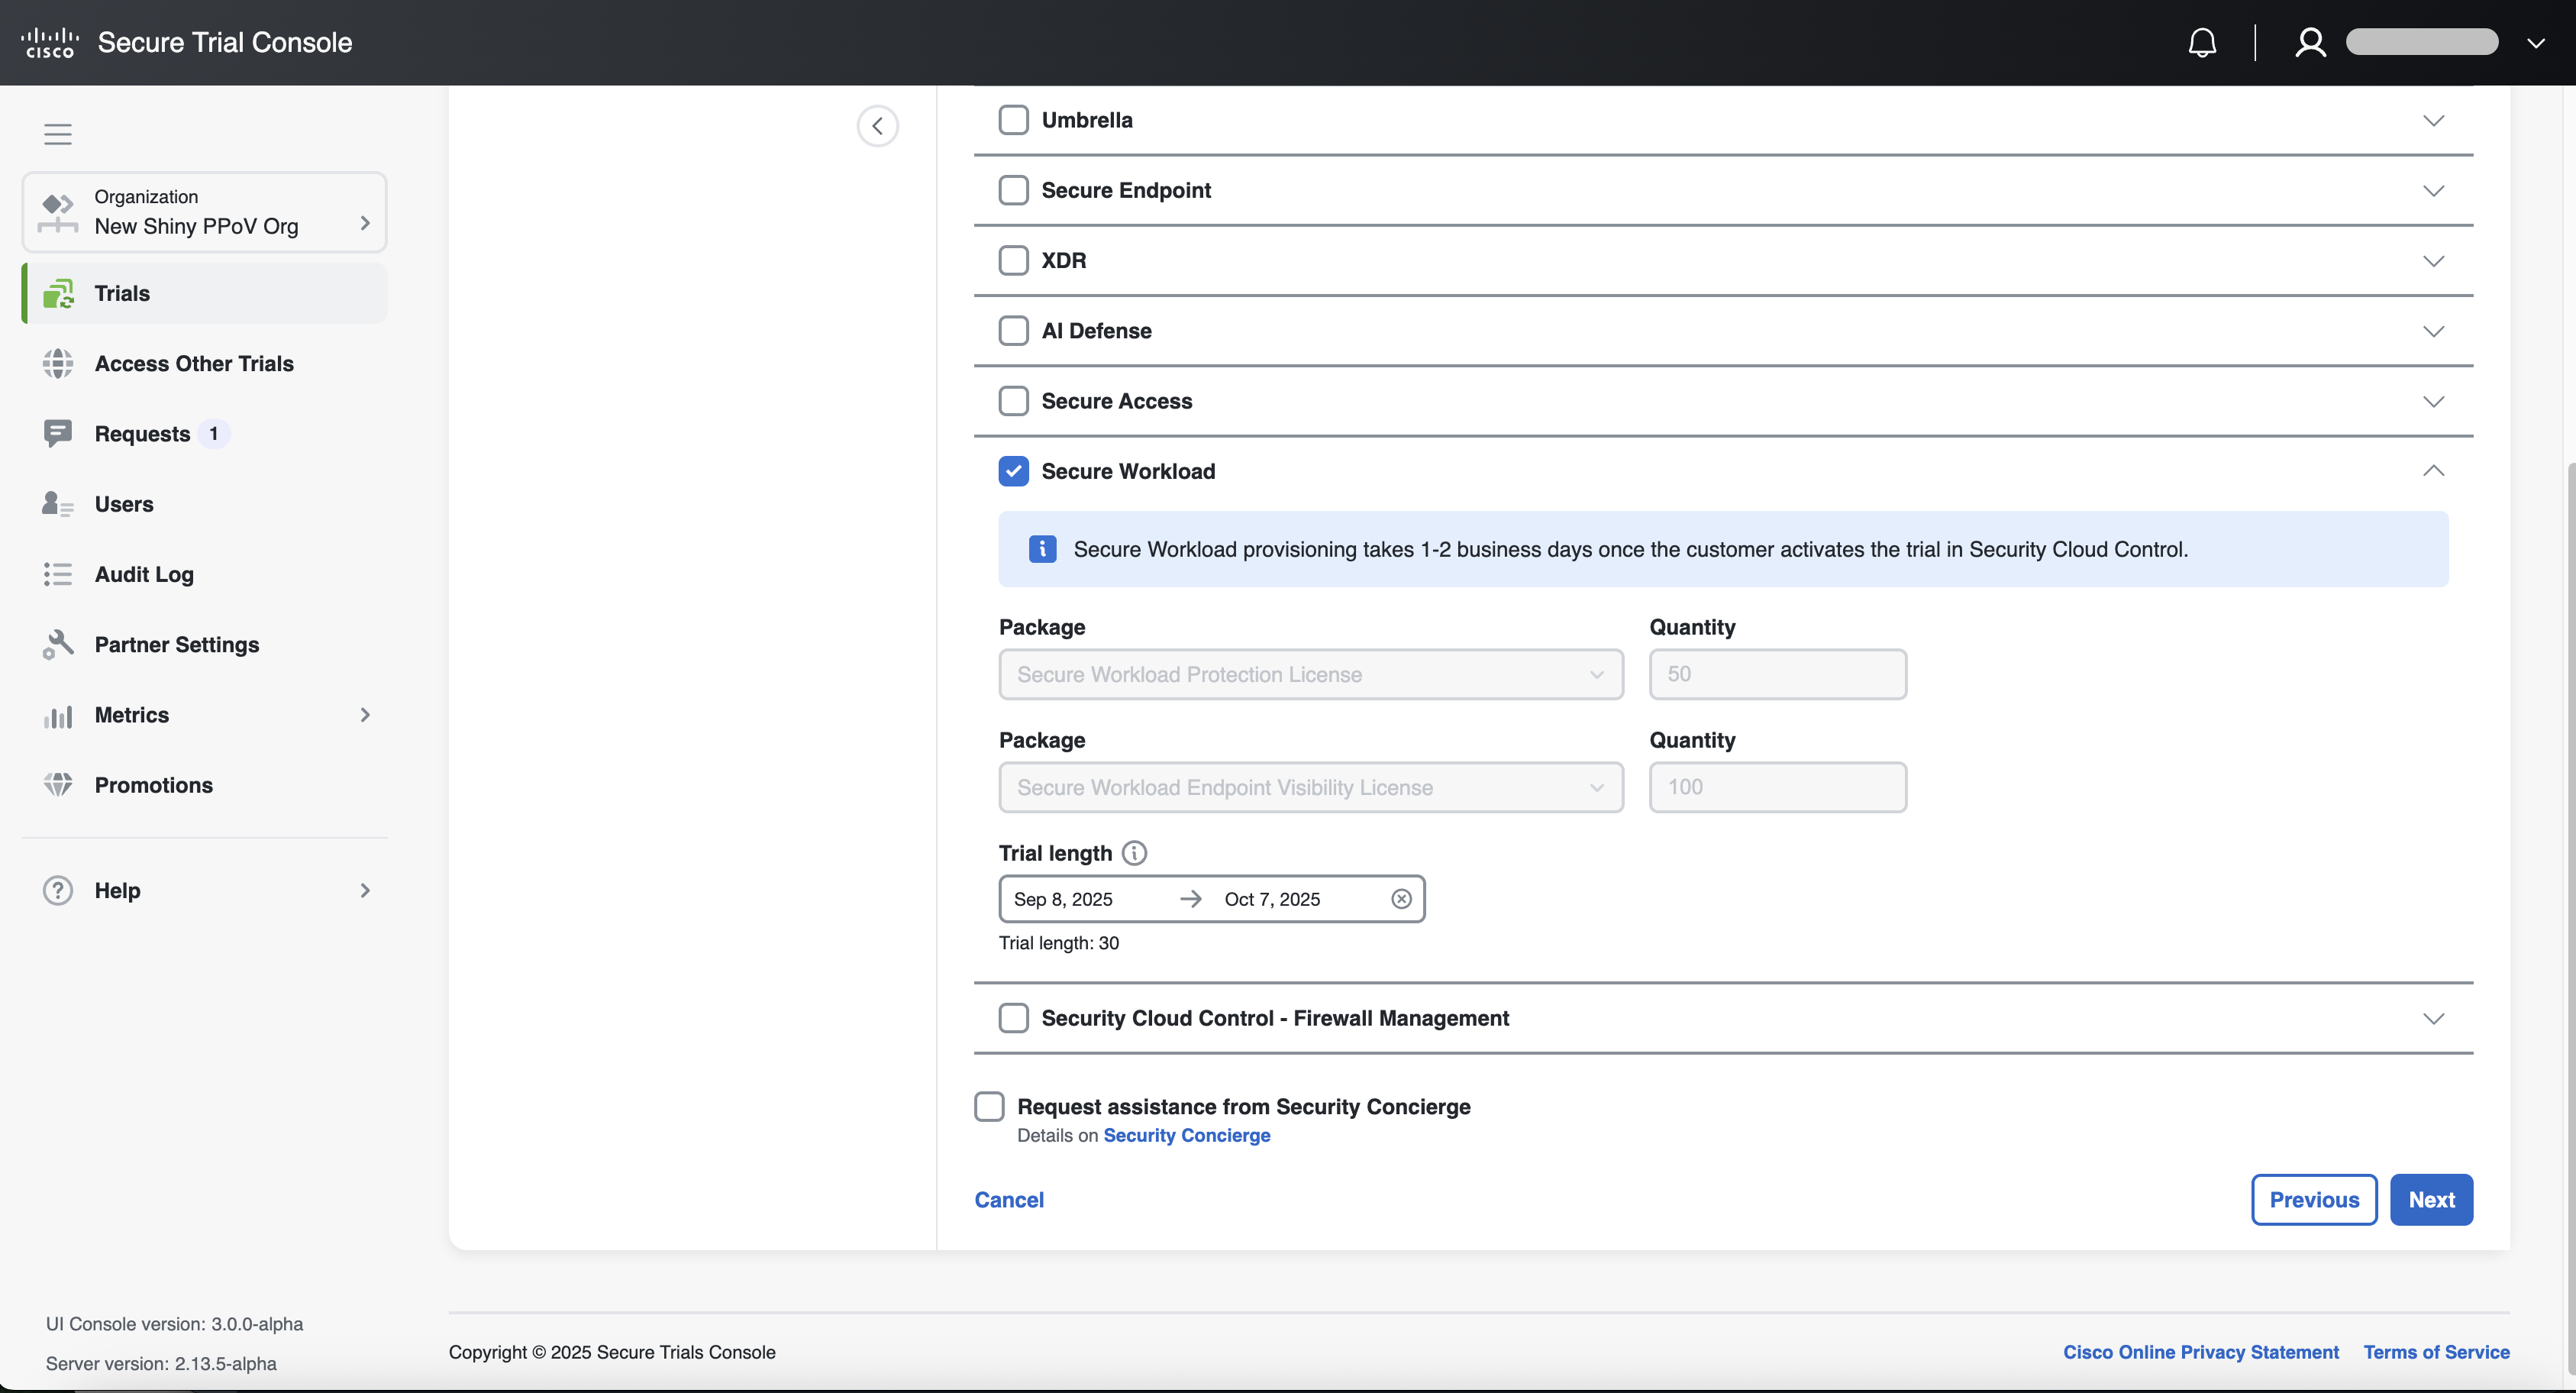Click the Help question mark icon
The image size is (2576, 1393).
coord(58,890)
